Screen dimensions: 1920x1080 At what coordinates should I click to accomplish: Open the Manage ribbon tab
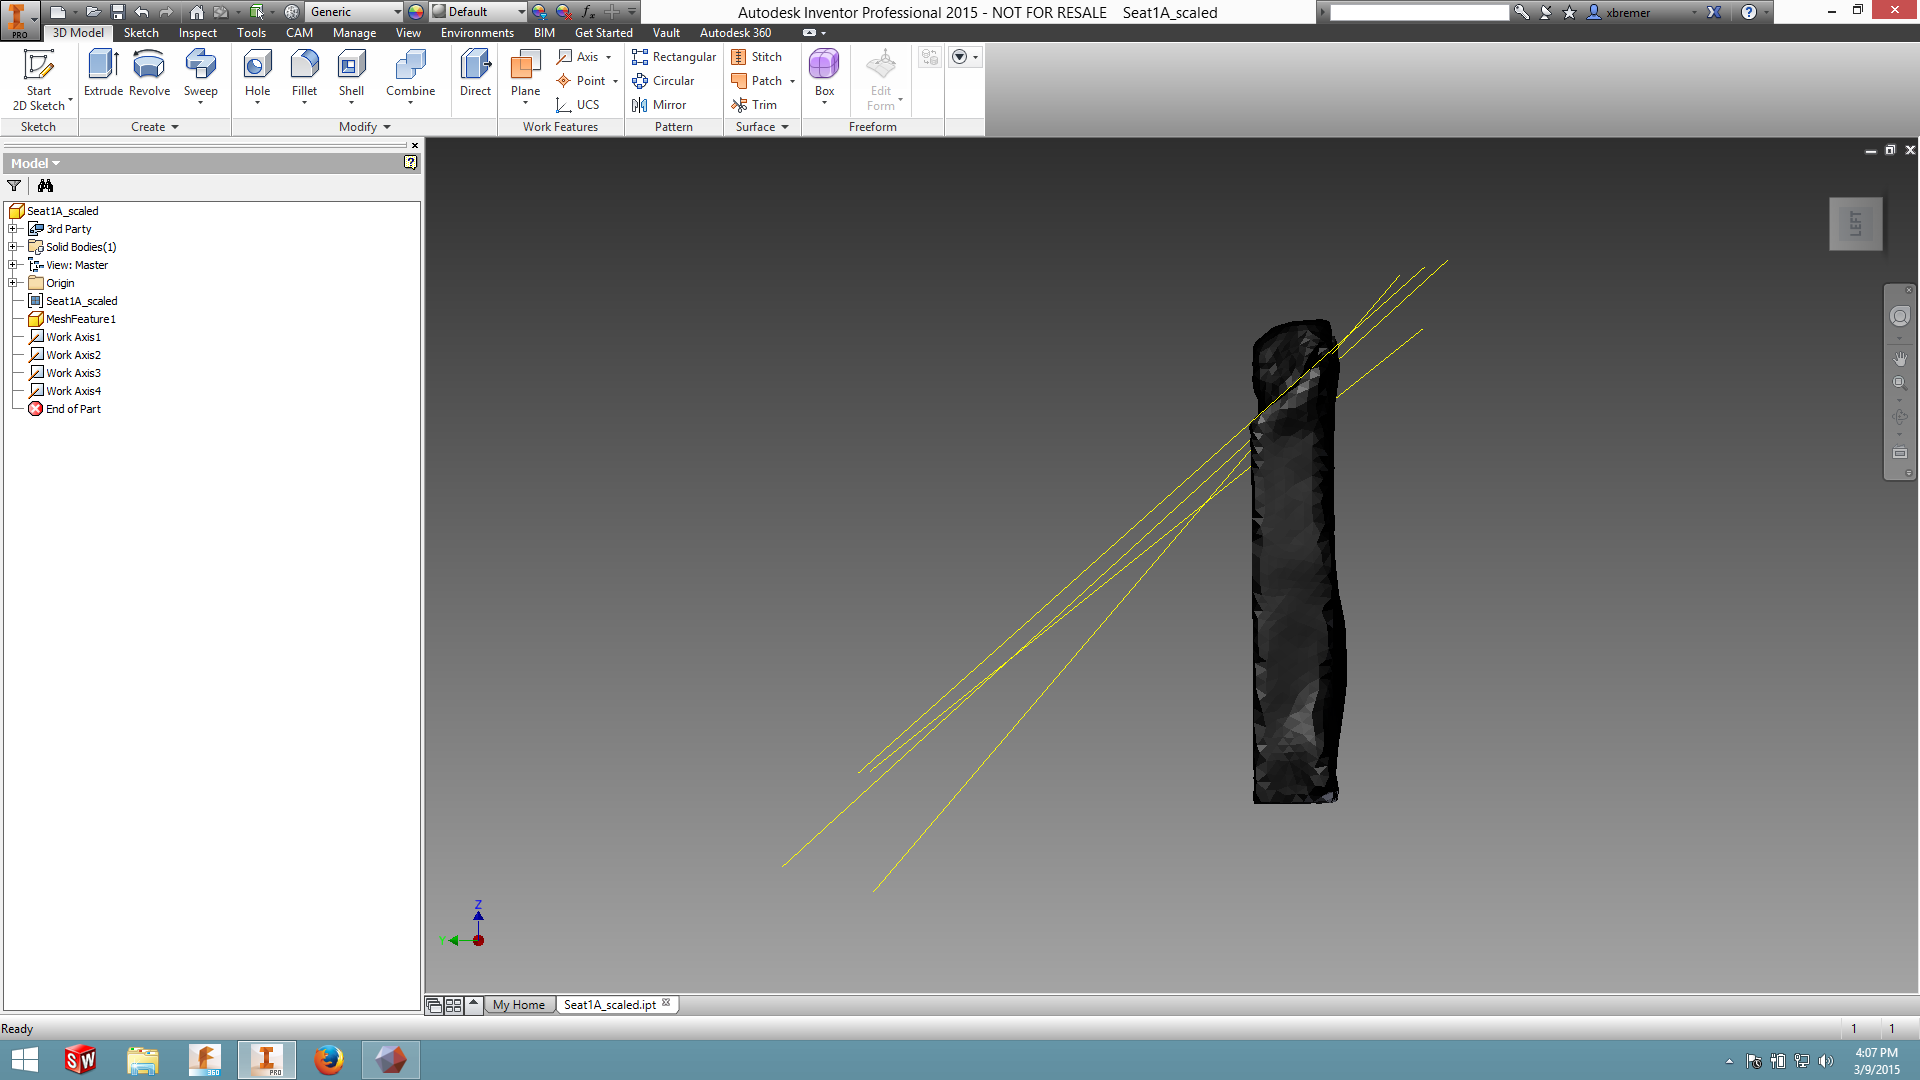(354, 33)
